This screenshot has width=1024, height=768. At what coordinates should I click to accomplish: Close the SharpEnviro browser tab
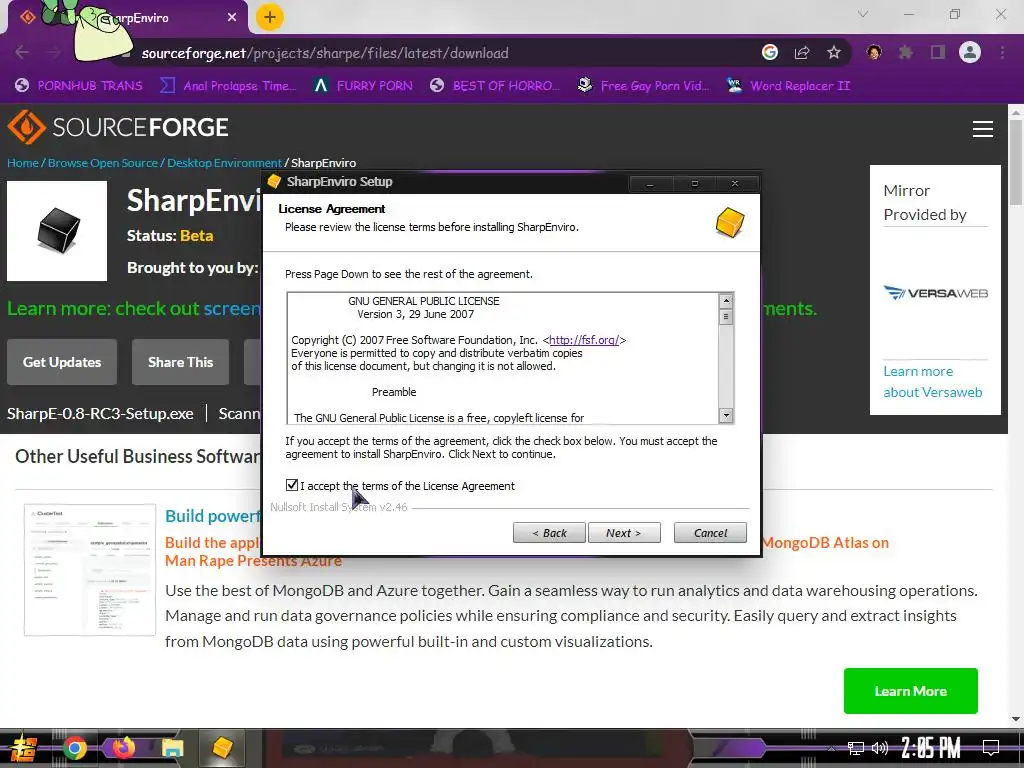coord(232,18)
